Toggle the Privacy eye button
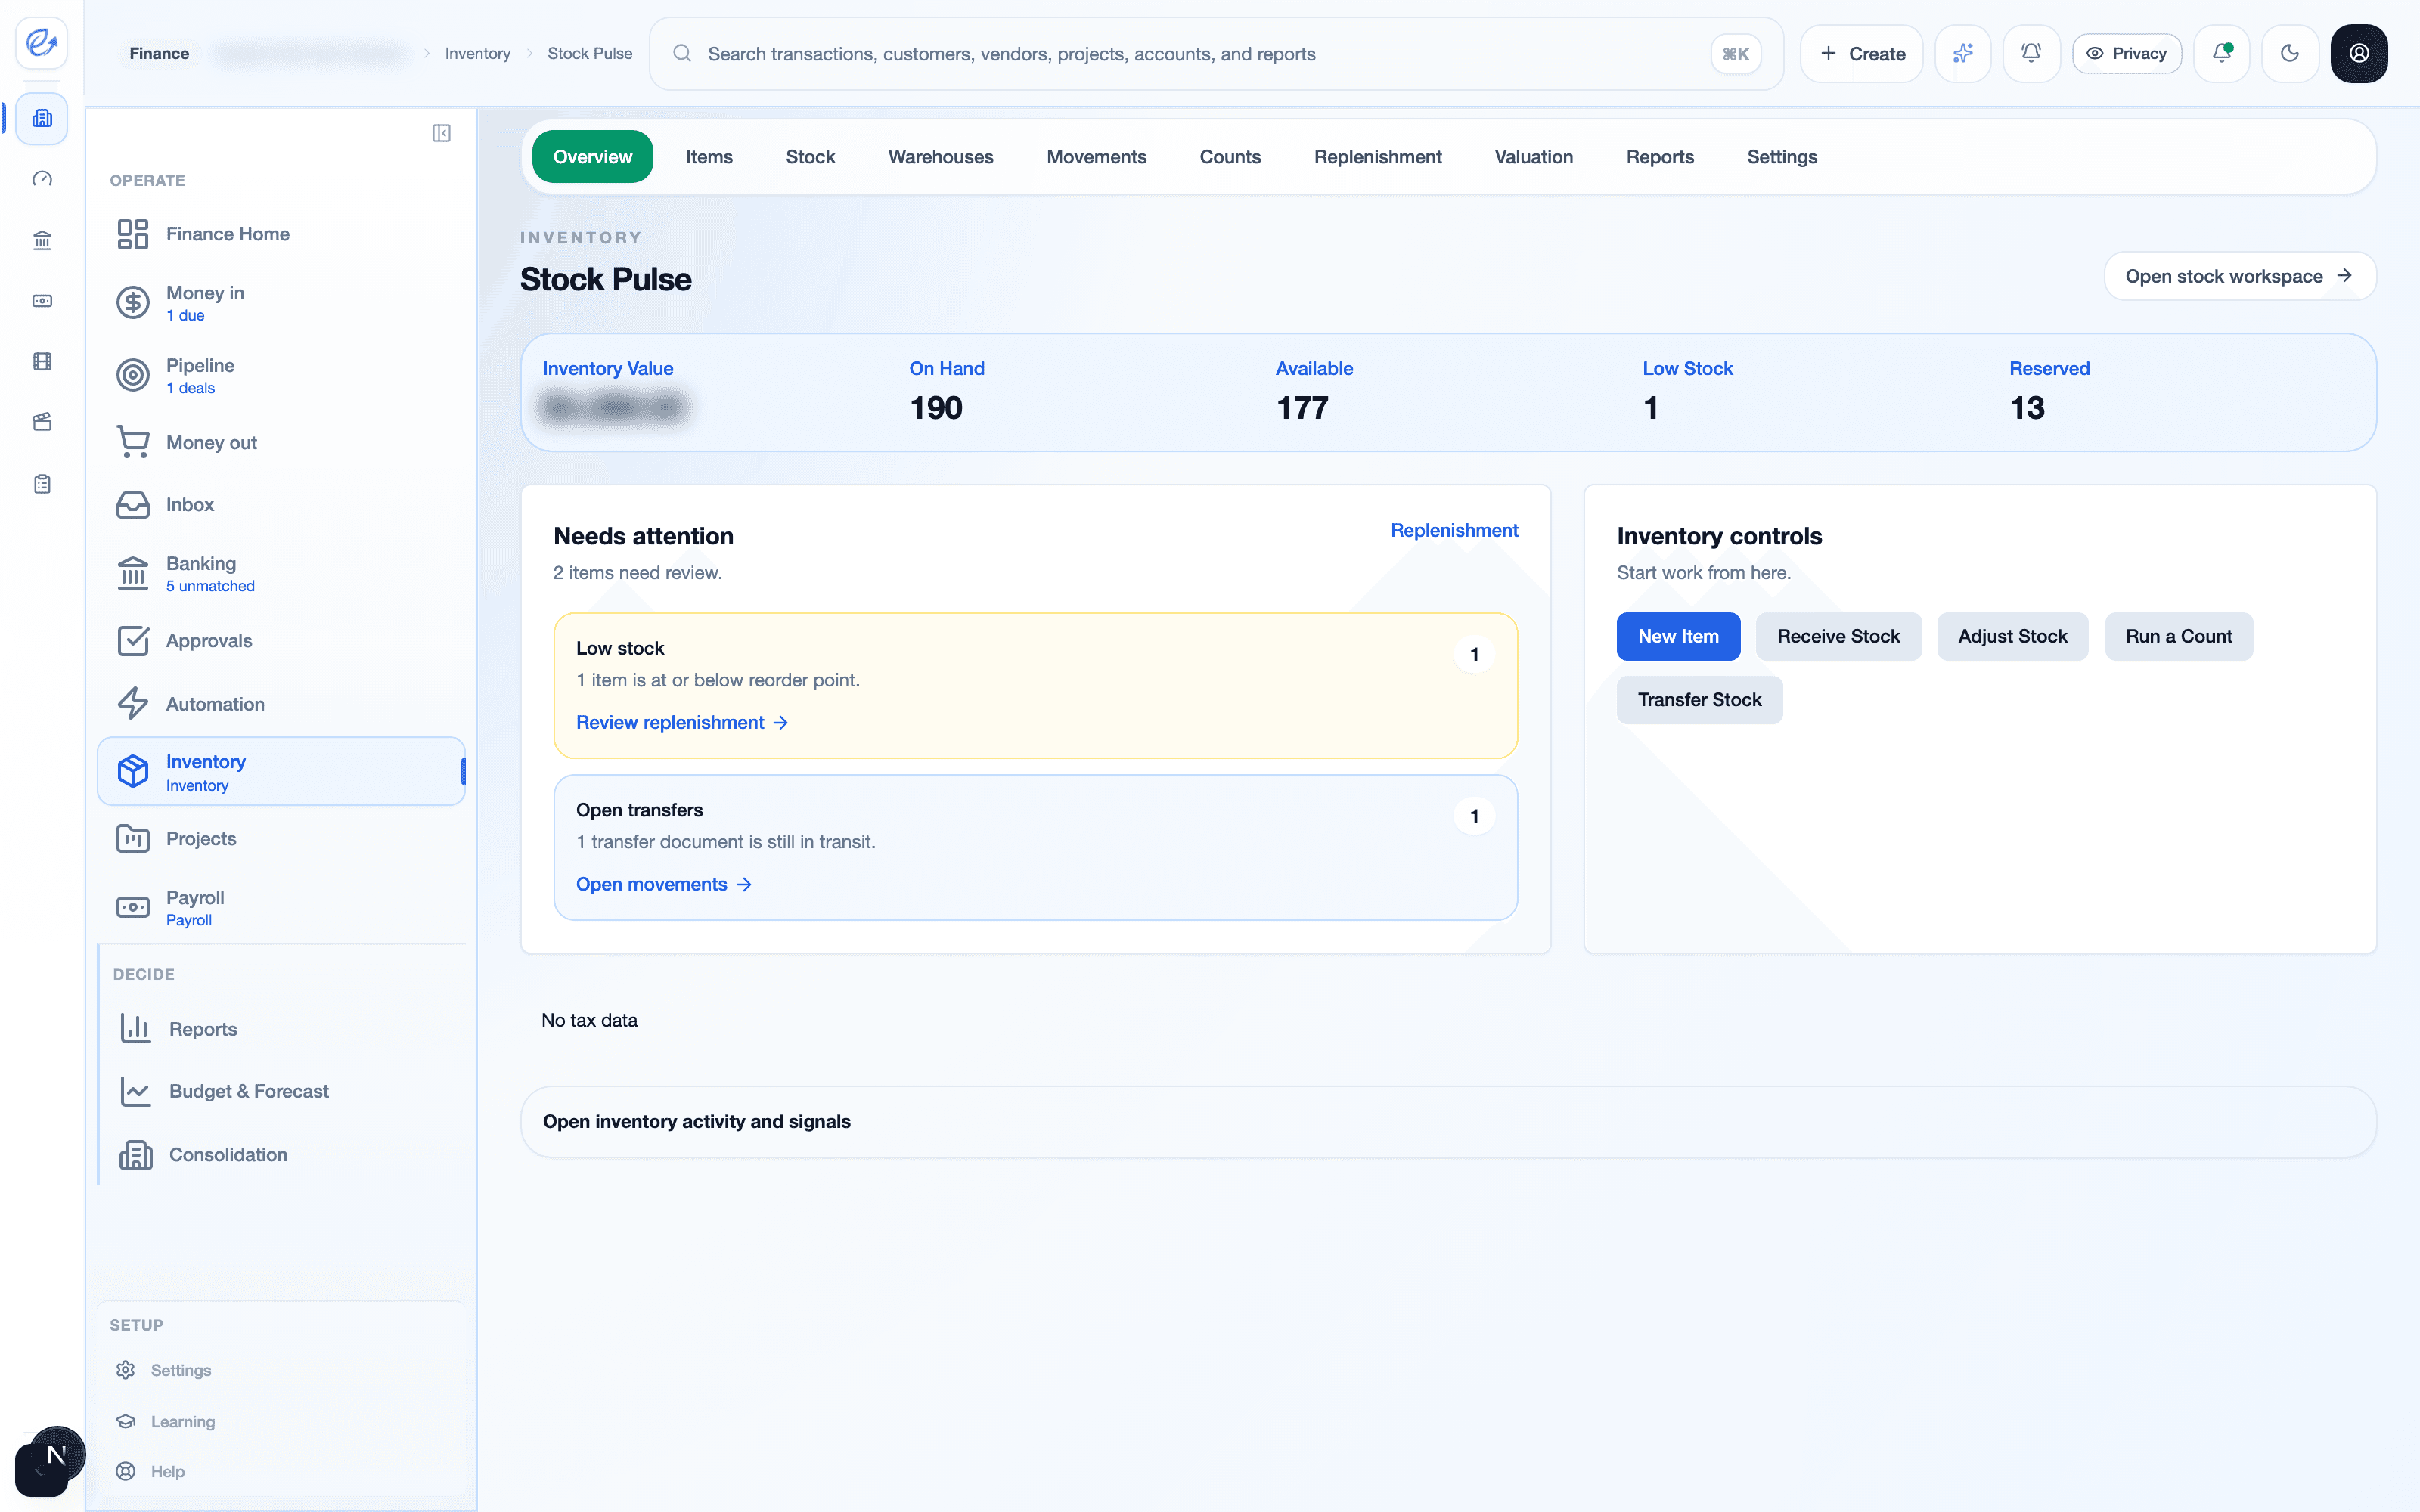Screen dimensions: 2420x1512 2127,54
